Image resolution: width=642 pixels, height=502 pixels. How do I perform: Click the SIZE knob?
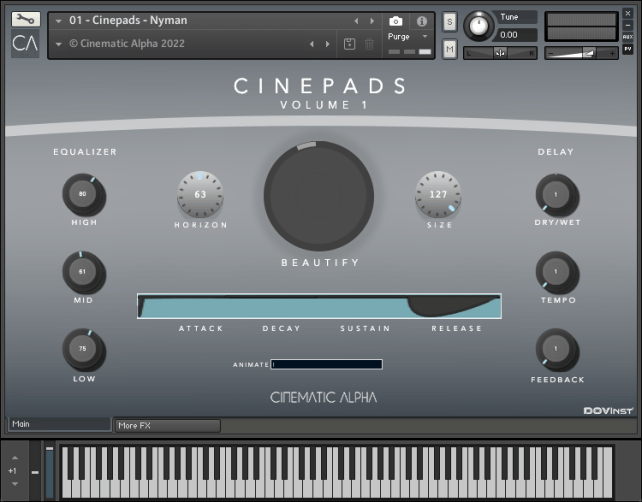438,194
